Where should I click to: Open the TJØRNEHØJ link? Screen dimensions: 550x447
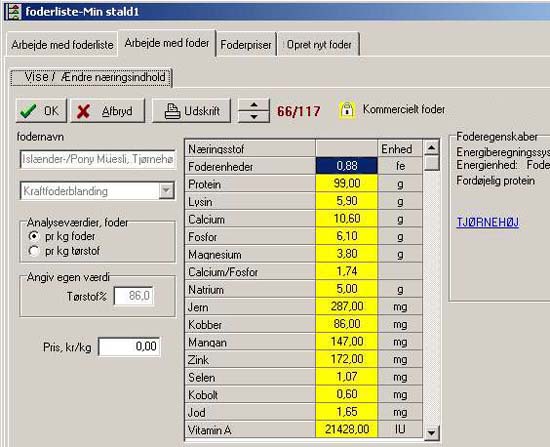[488, 222]
